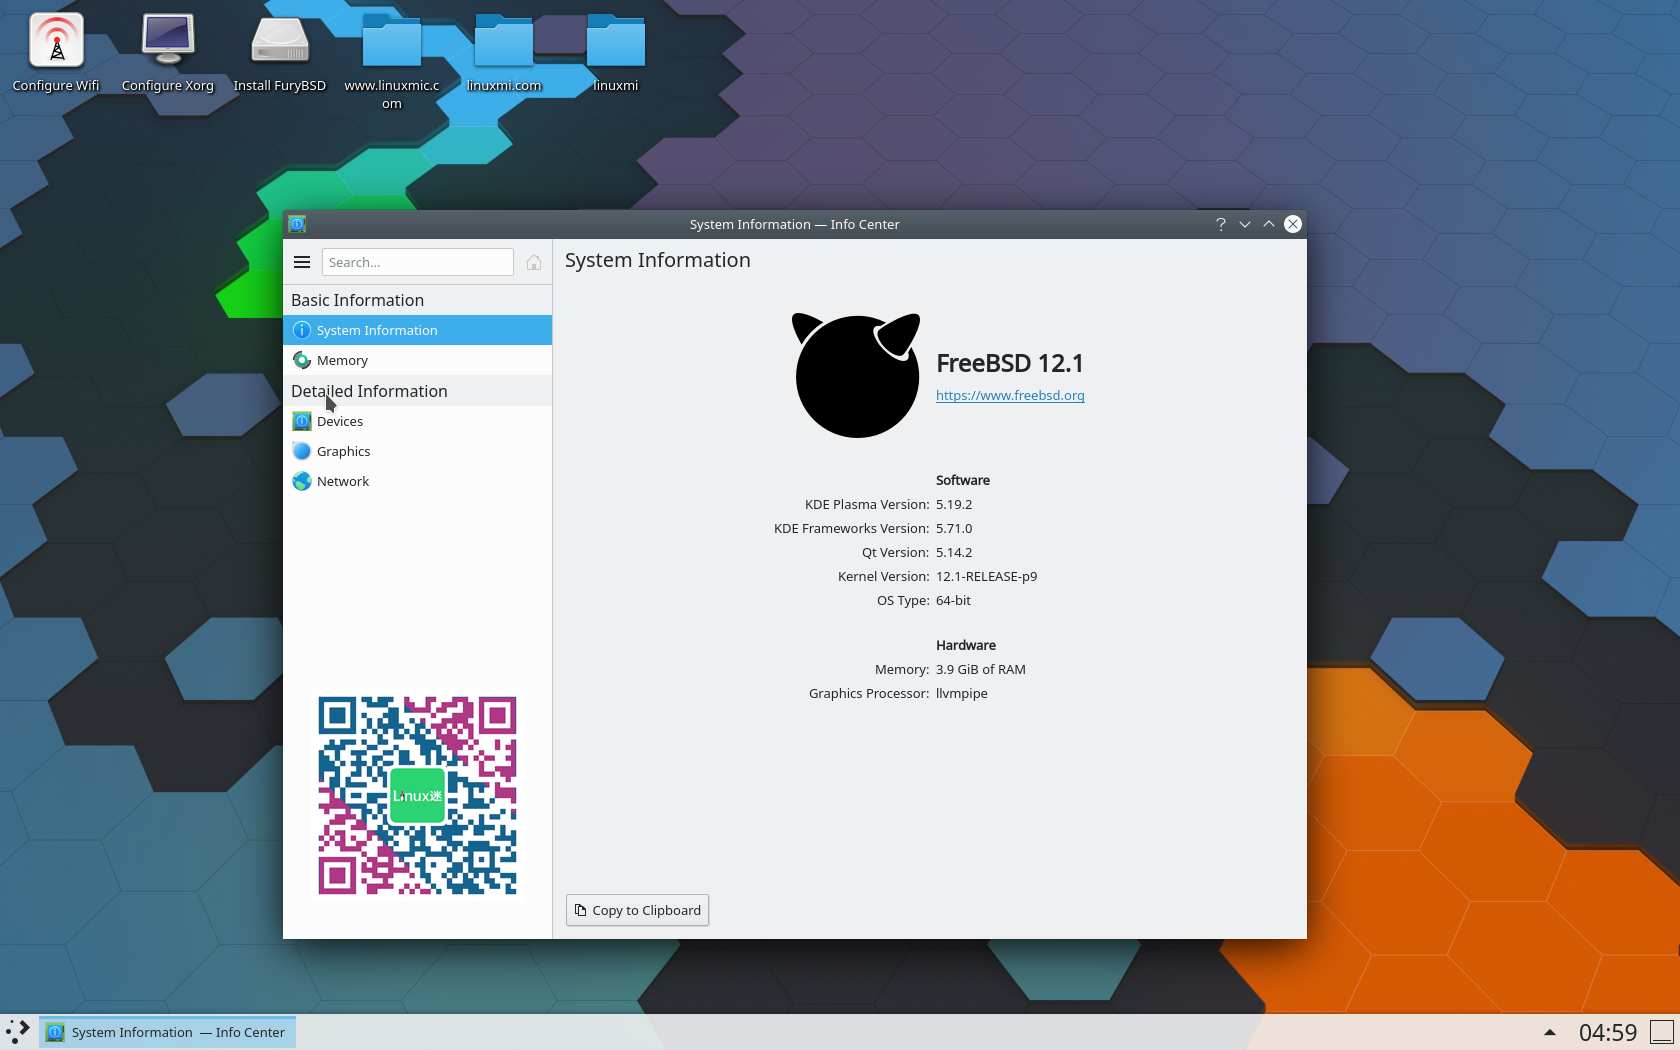Click Memory value 3.9 GiB of RAM
Screen dimensions: 1680x1050
click(x=981, y=669)
